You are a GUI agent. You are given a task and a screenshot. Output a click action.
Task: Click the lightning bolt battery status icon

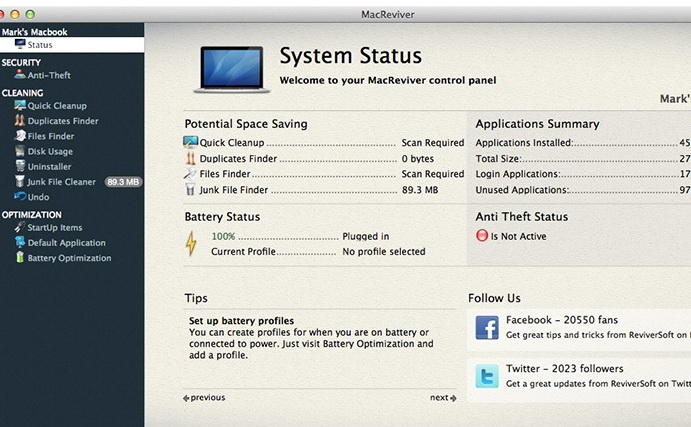191,244
